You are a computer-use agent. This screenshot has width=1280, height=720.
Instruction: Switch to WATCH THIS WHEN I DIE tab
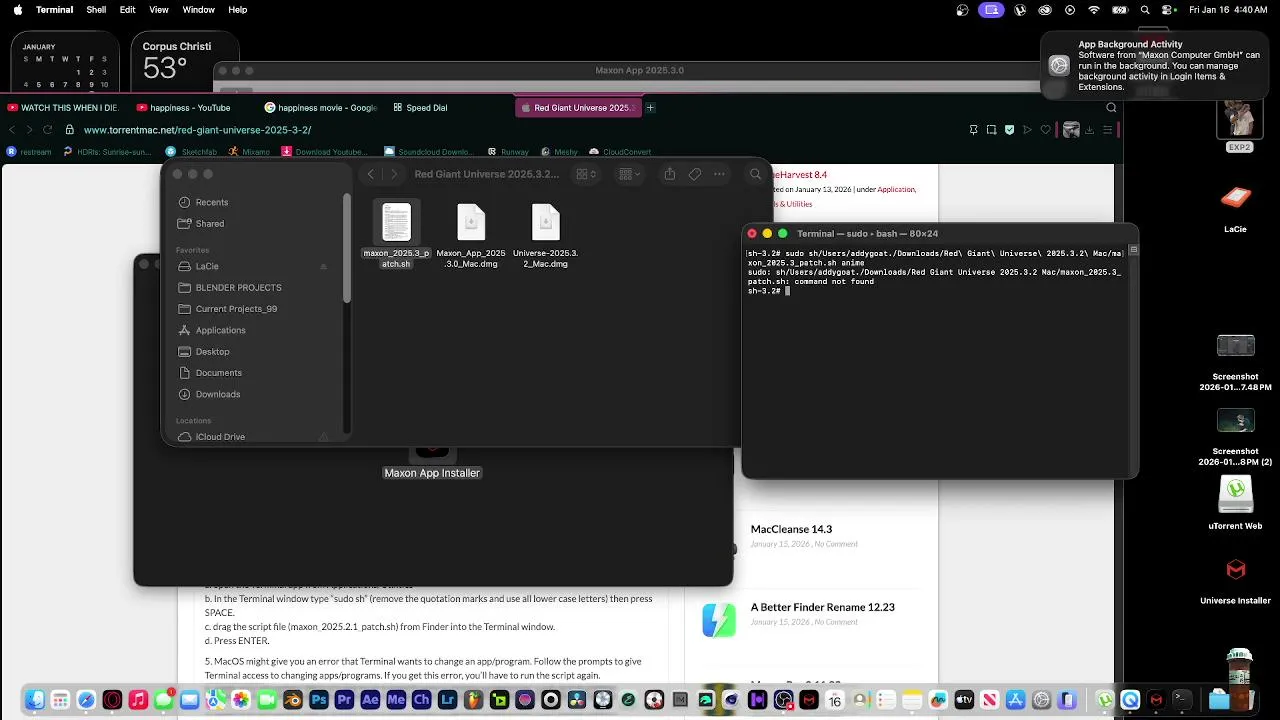[x=62, y=107]
